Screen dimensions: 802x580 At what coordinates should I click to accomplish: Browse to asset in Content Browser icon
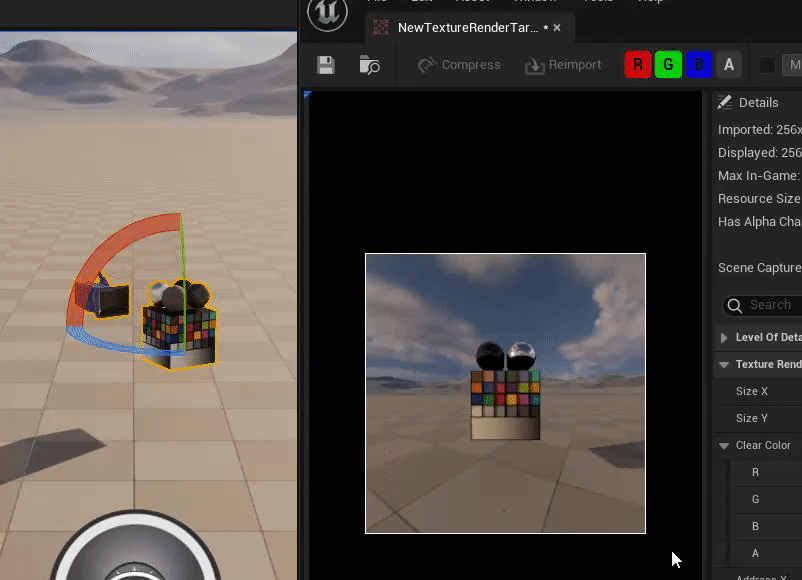coord(369,65)
